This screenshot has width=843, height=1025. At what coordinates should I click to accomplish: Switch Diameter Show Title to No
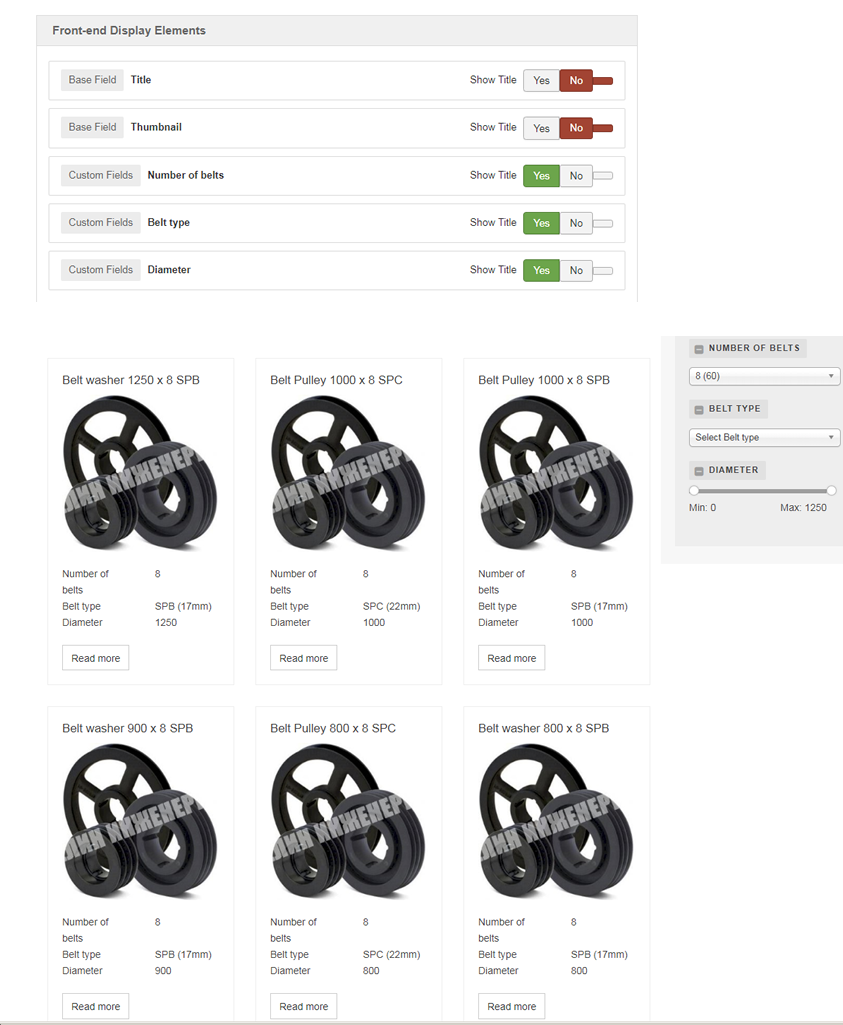point(576,270)
